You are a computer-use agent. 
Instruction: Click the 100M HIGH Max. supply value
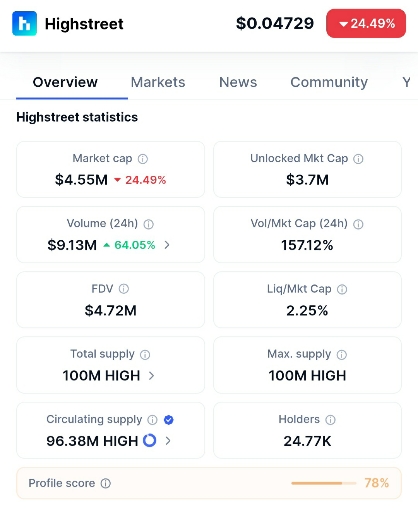tap(307, 376)
